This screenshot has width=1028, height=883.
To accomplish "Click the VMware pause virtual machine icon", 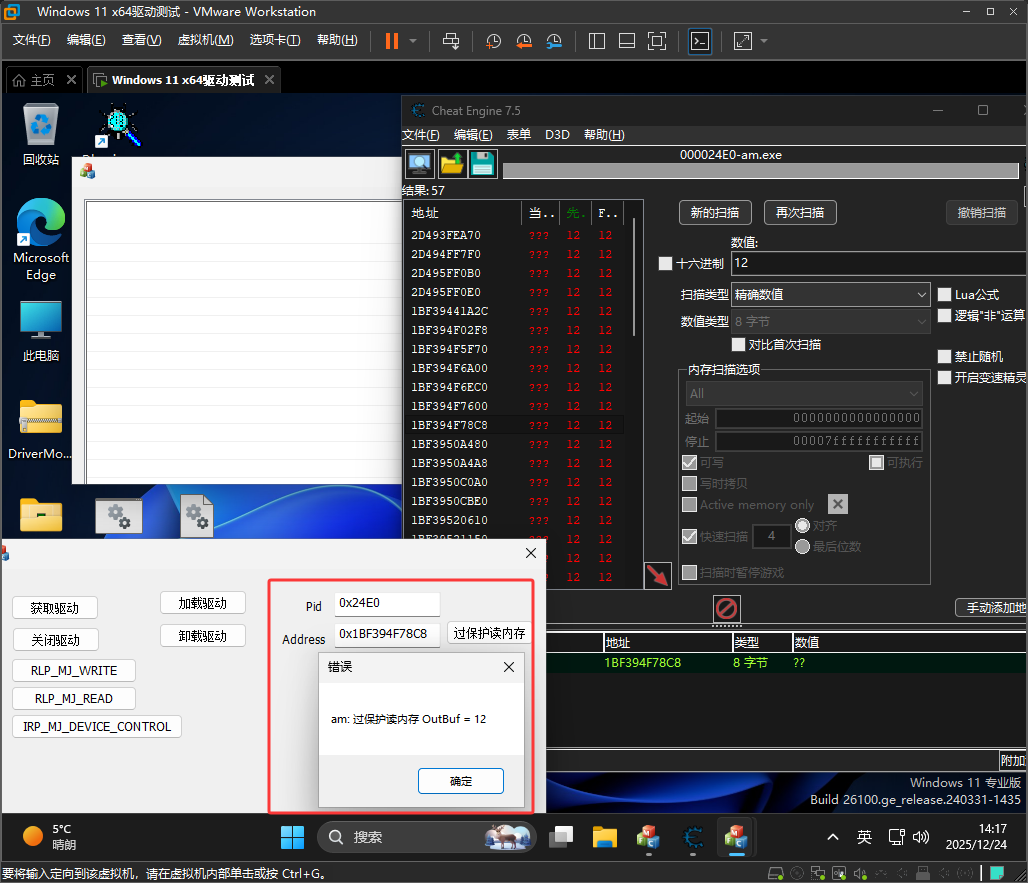I will pyautogui.click(x=392, y=41).
